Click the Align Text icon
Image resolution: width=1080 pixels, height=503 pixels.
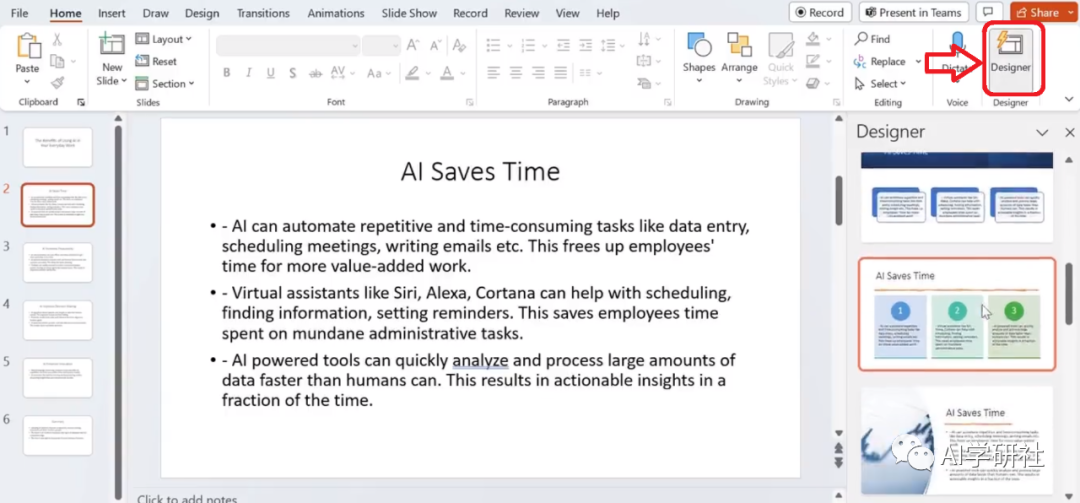645,61
